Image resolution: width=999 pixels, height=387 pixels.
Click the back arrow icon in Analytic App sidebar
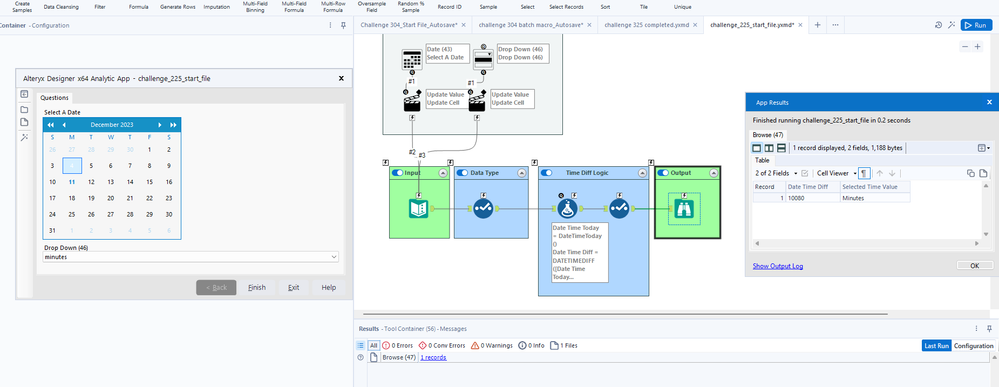24,94
